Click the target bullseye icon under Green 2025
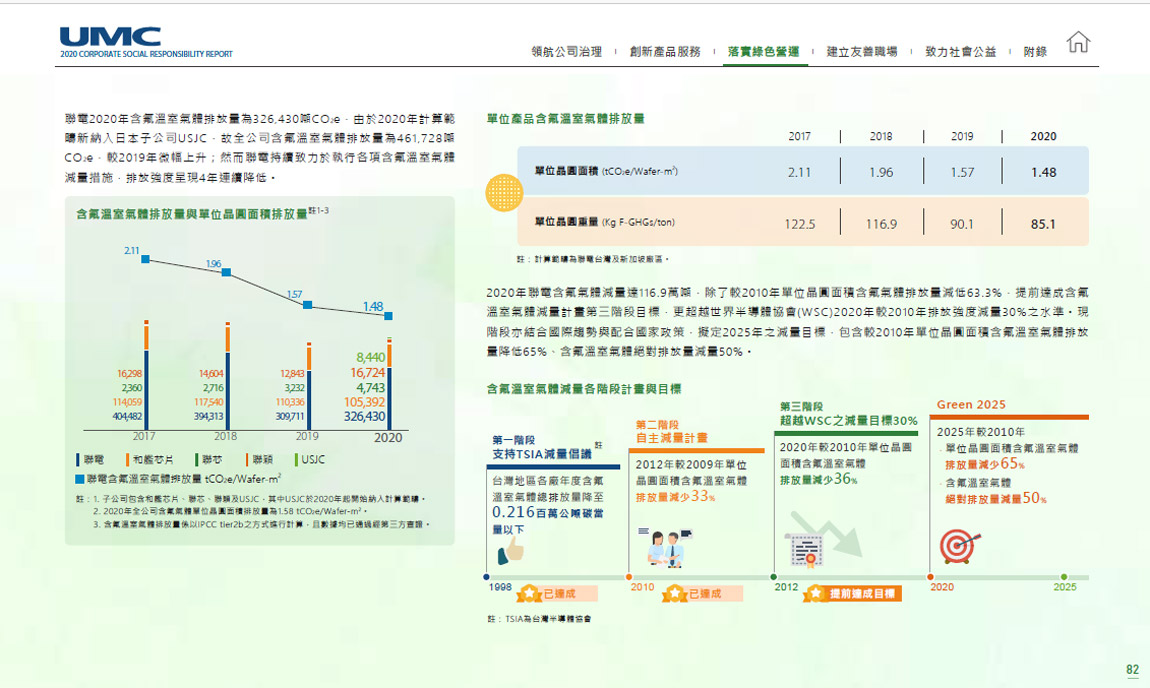This screenshot has width=1150, height=688. [957, 546]
